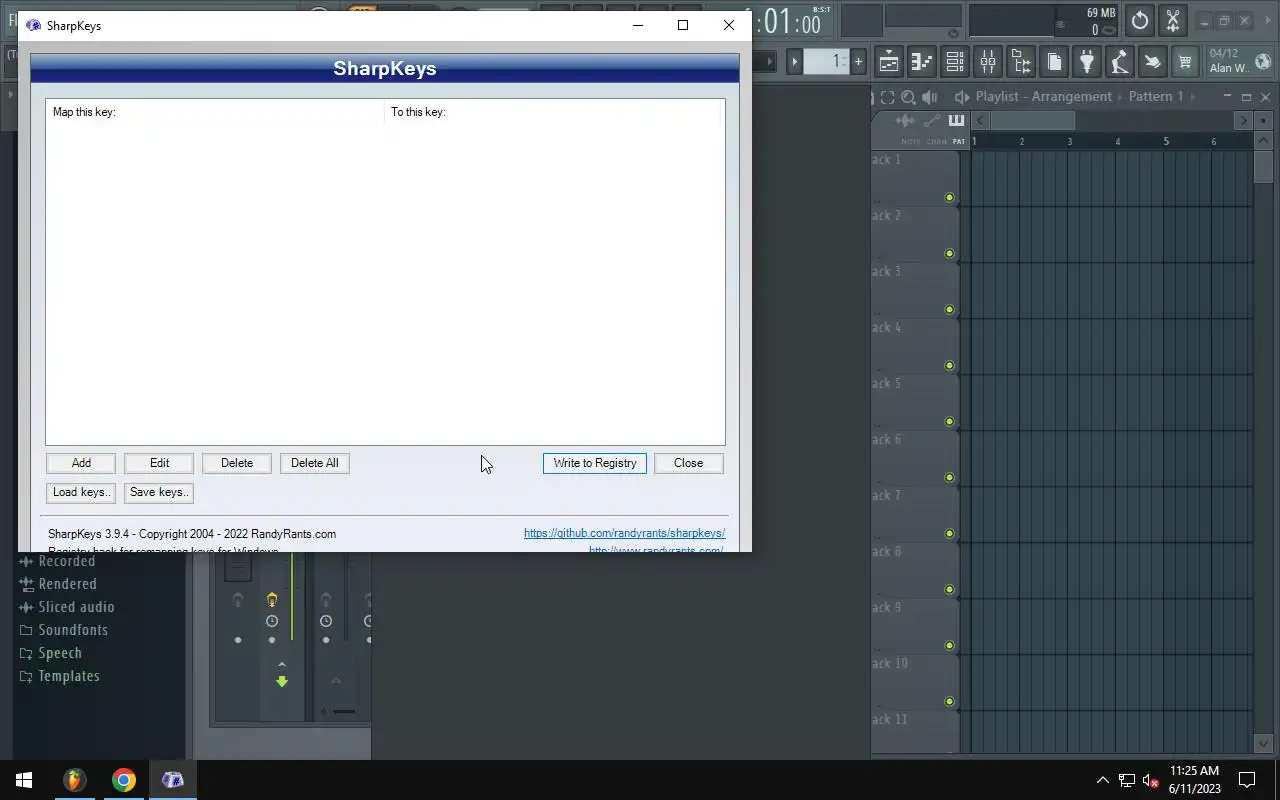Click the Edit button in SharpKeys
Image resolution: width=1280 pixels, height=800 pixels.
159,463
